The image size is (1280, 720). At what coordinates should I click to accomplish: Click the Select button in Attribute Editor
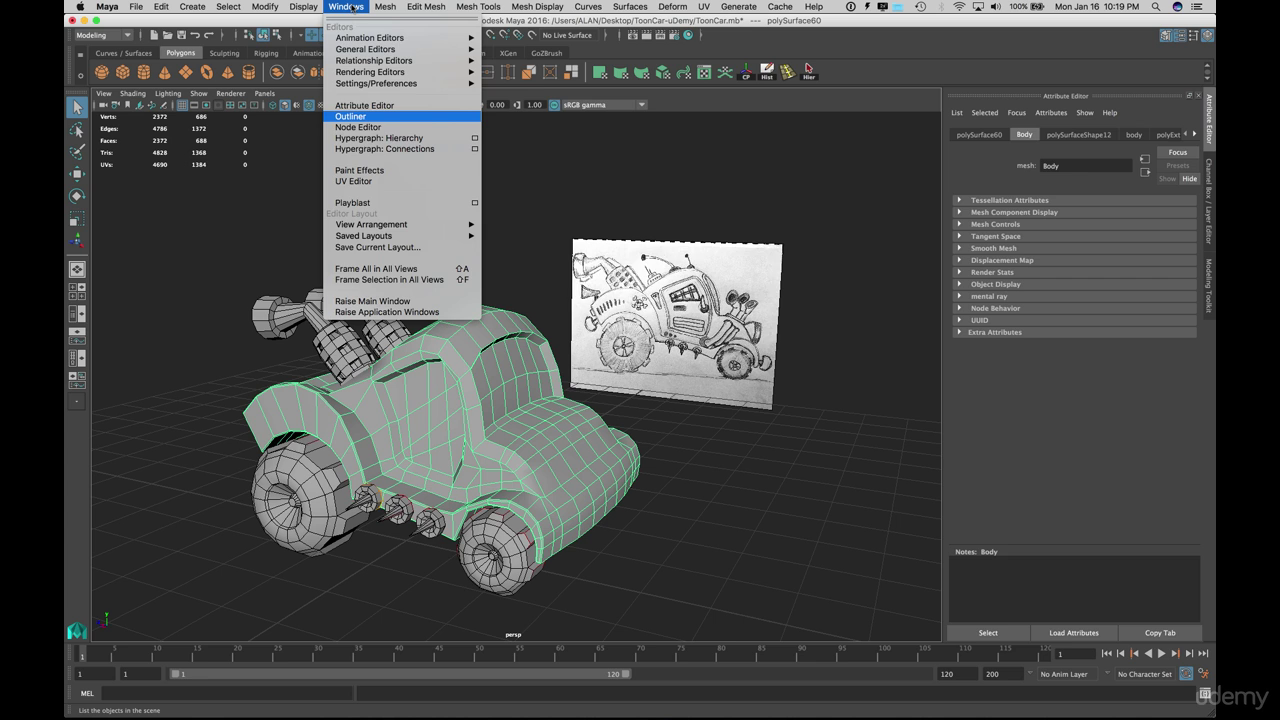(988, 633)
